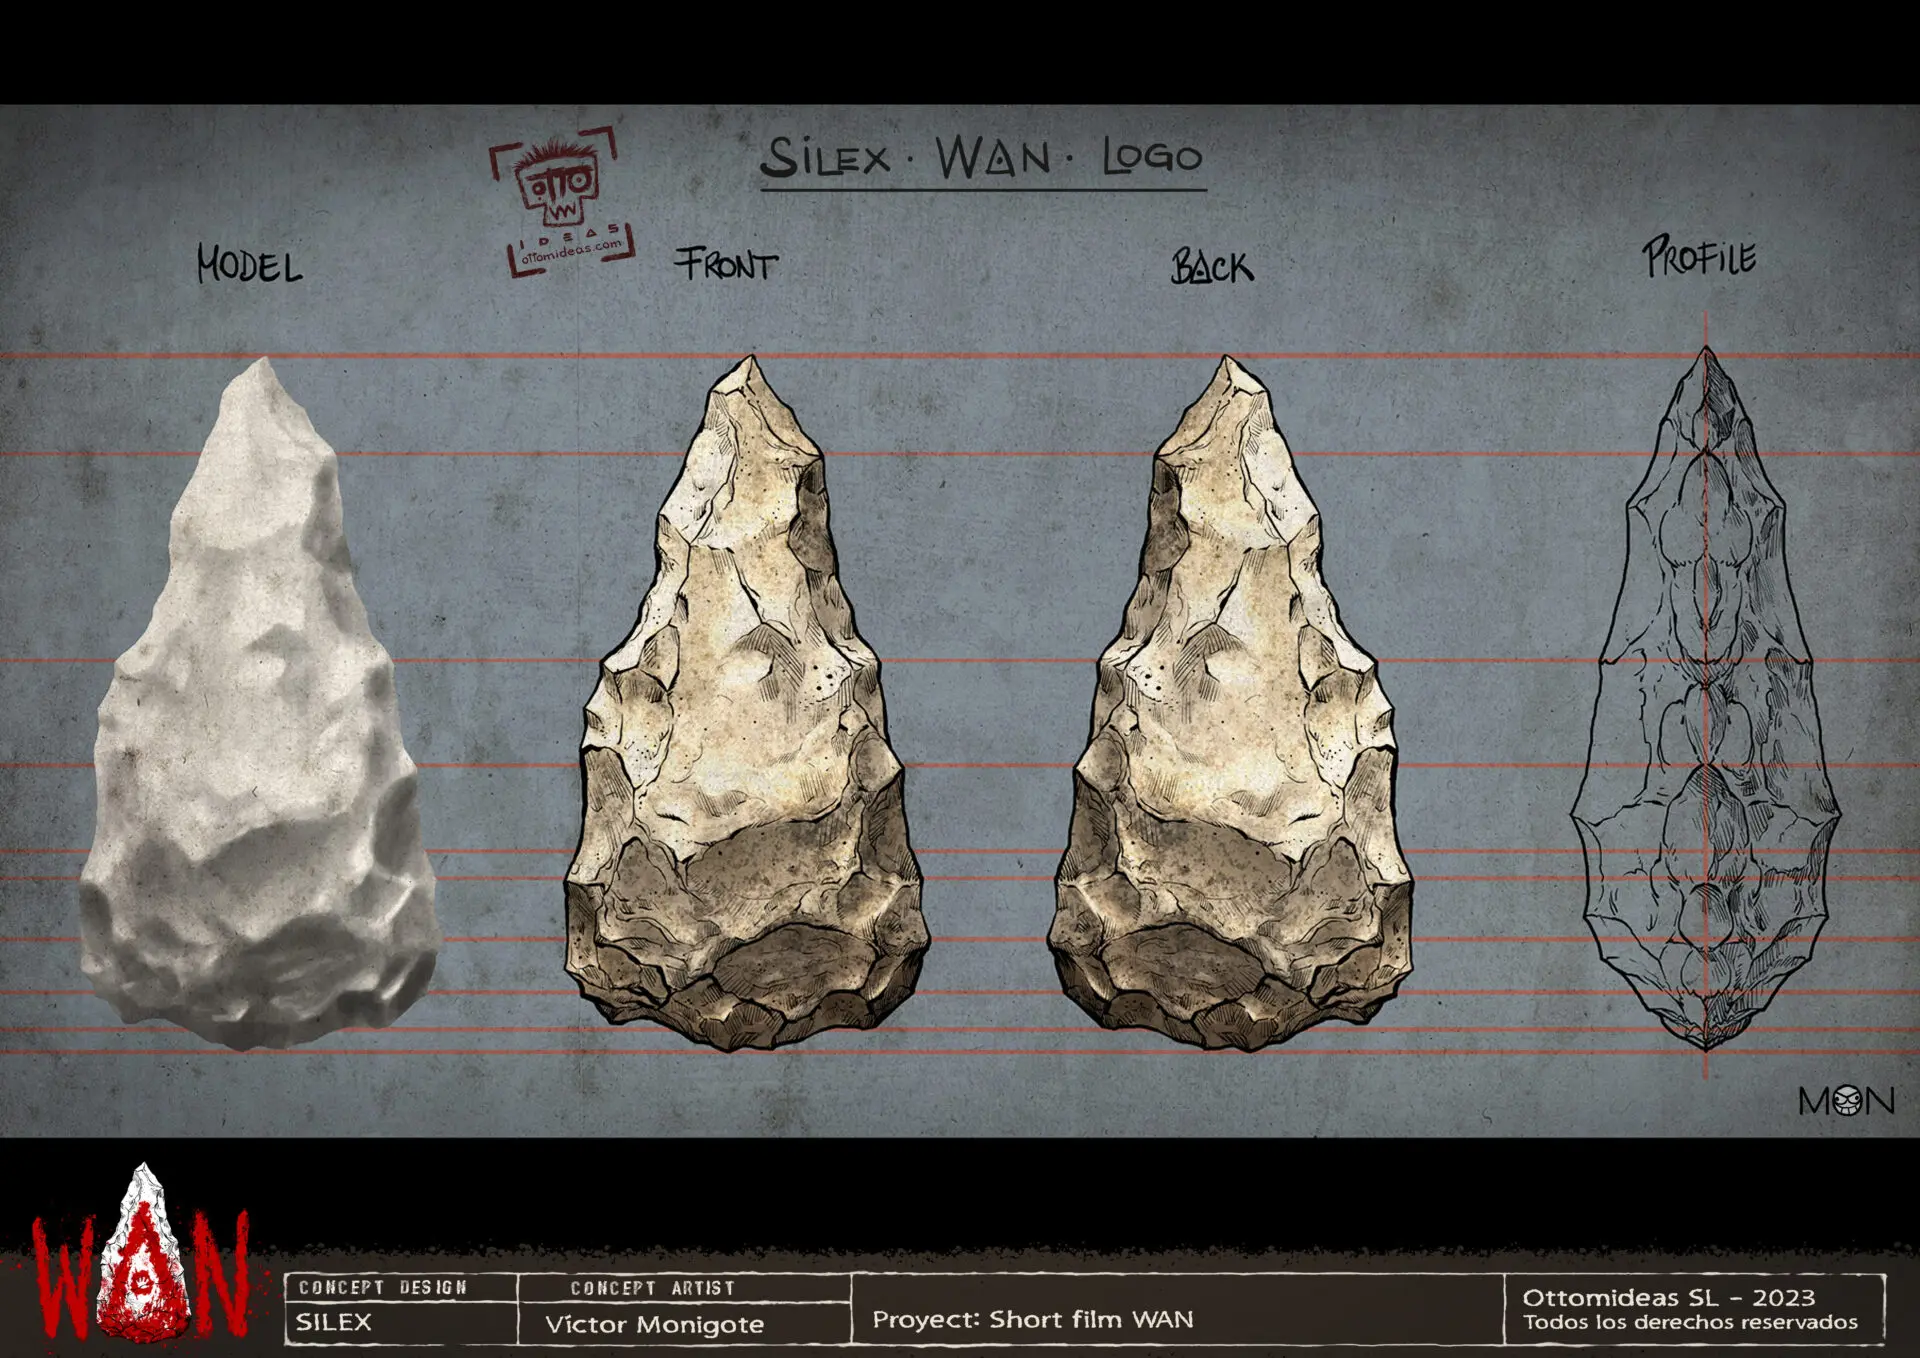The height and width of the screenshot is (1358, 1920).
Task: Select the back view flint illustration
Action: [1230, 703]
